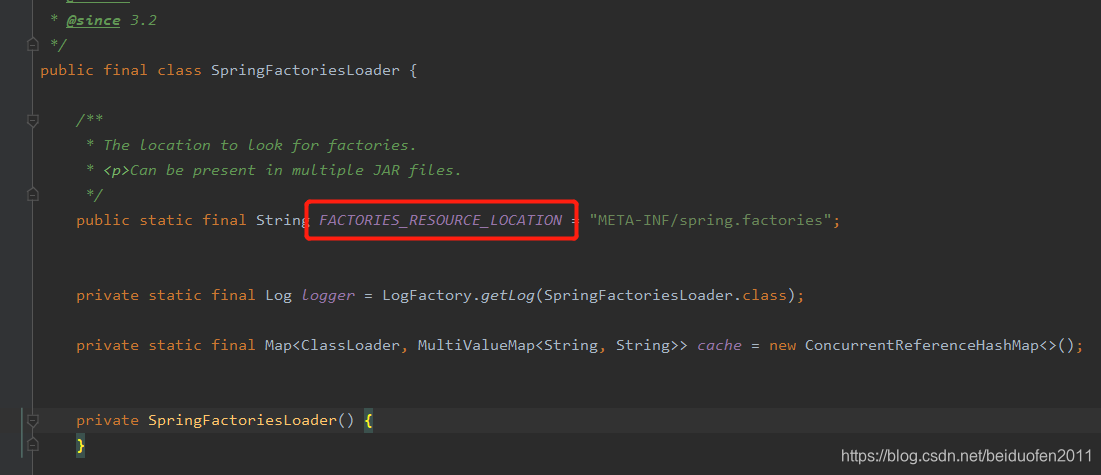Click the cache field name
This screenshot has height=475, width=1101.
click(x=719, y=345)
